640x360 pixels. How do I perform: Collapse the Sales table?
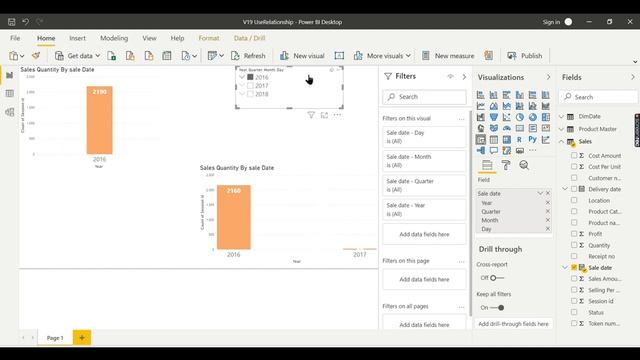click(x=562, y=141)
